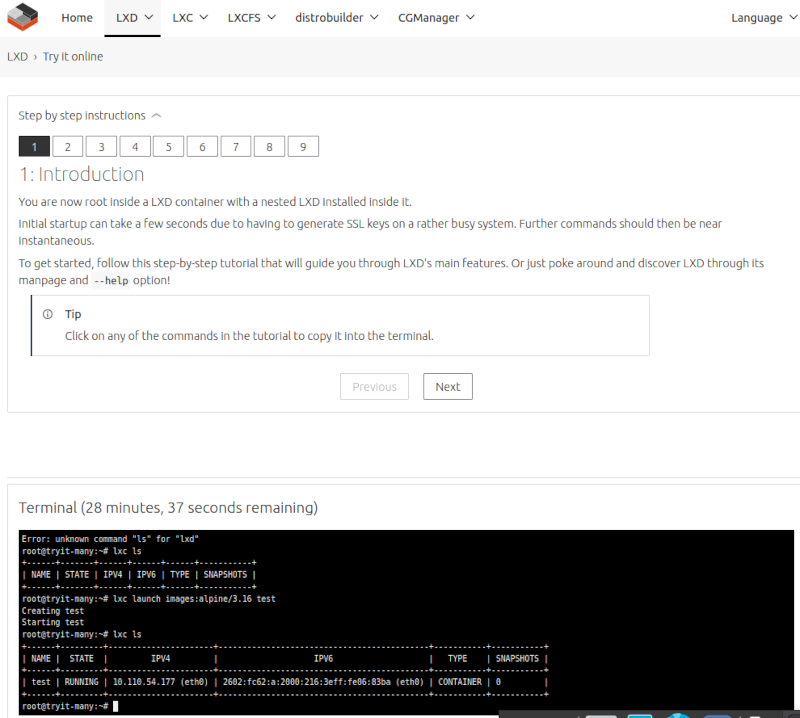This screenshot has width=800, height=718.
Task: Go to tutorial step 3
Action: (x=102, y=147)
